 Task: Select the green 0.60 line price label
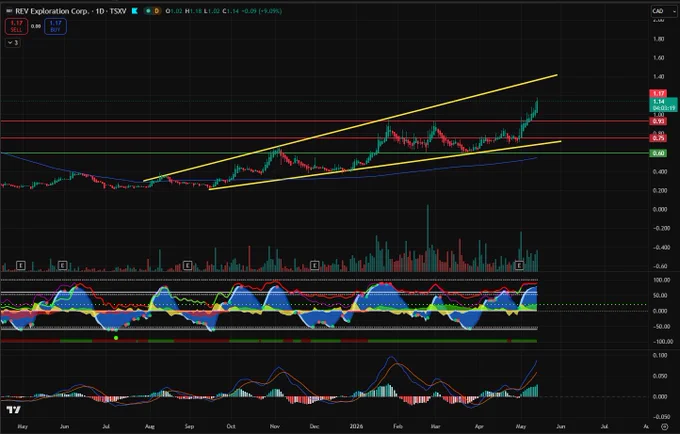(x=658, y=153)
